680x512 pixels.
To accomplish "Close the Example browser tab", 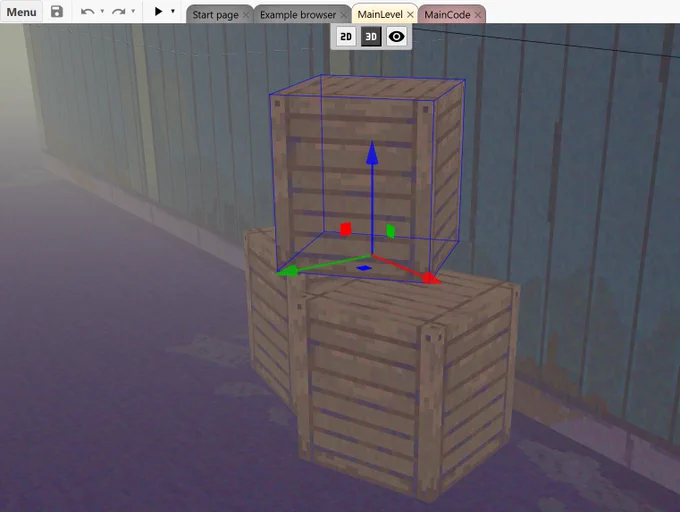I will [344, 15].
